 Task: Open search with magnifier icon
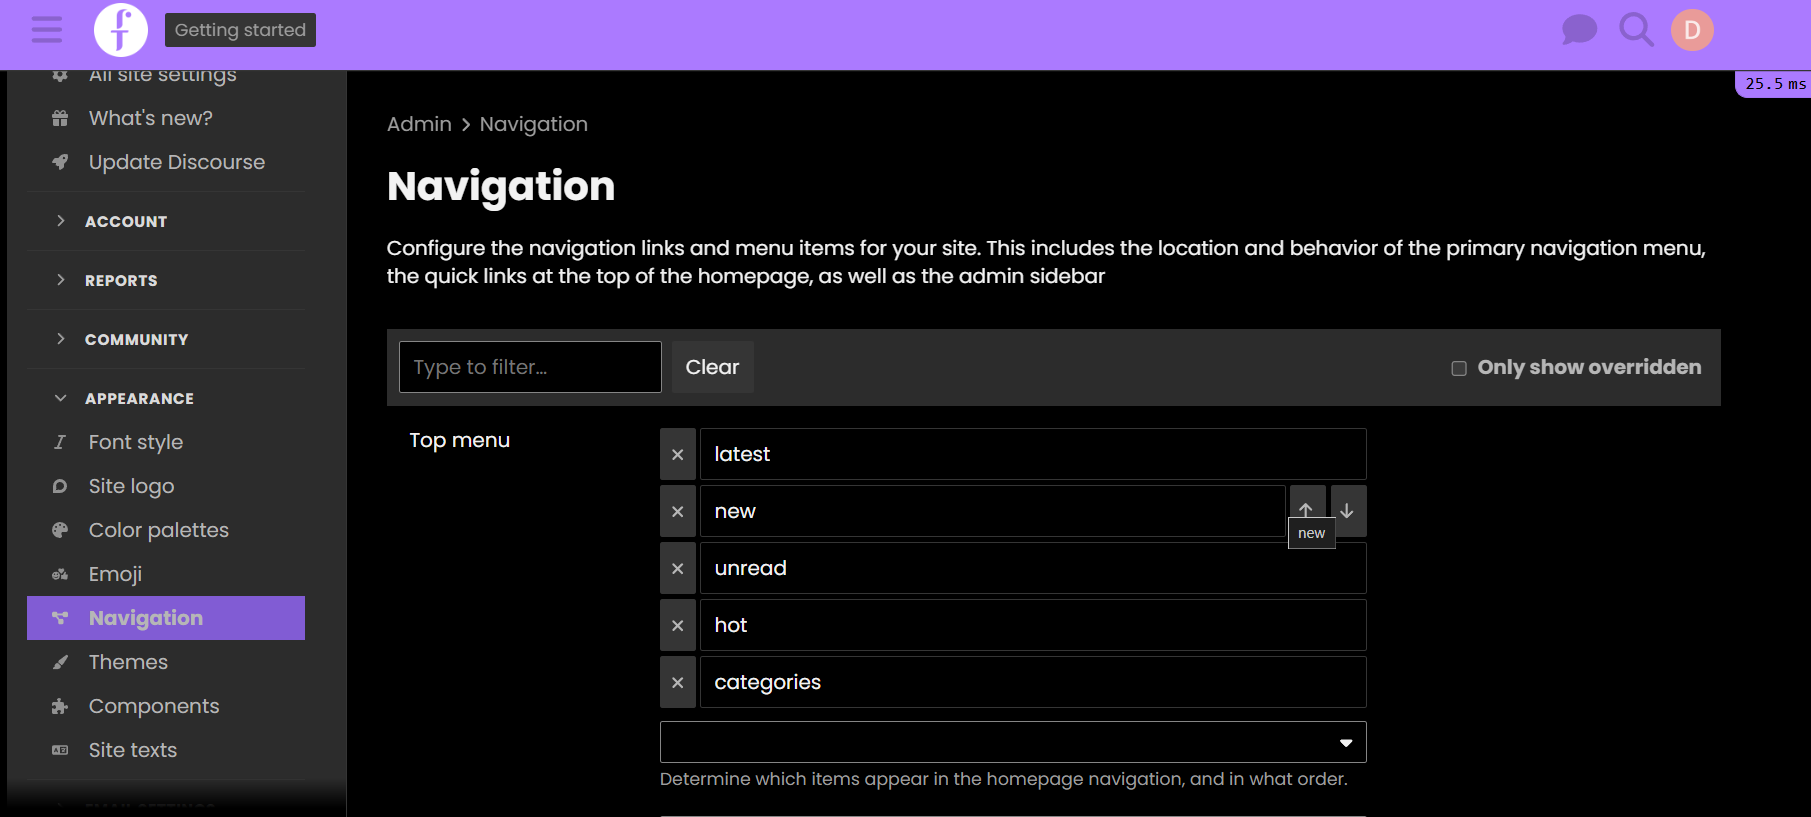pyautogui.click(x=1635, y=30)
